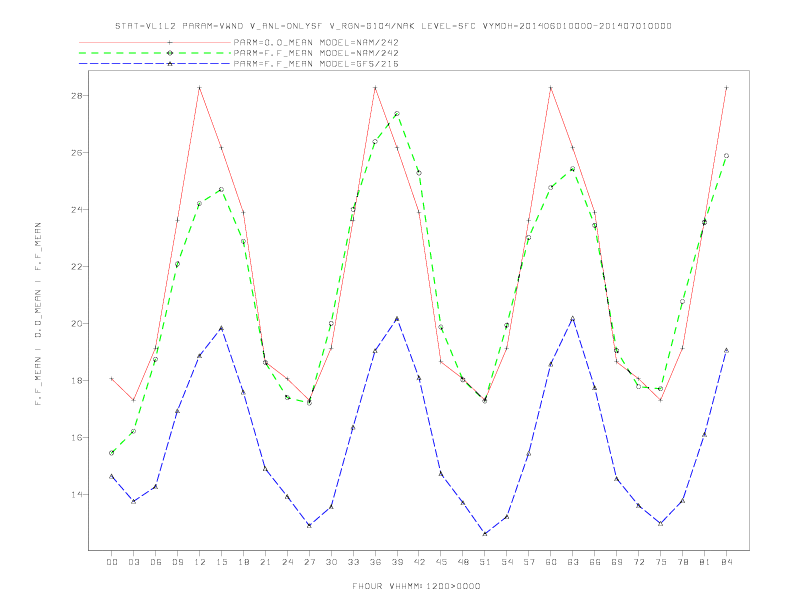This screenshot has width=792, height=612.
Task: Select the green legend entry PARM=F.F_MEAN MODEL=NAM/242
Action: 316,53
